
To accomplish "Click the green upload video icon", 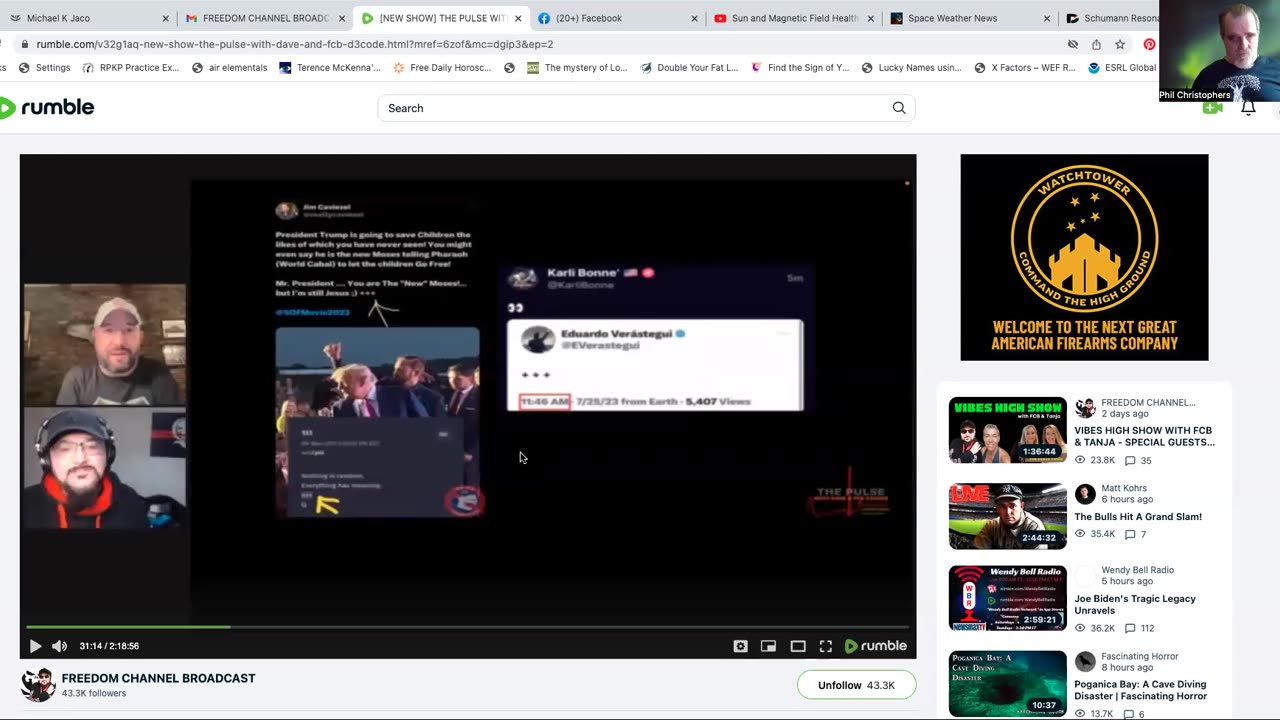I will tap(1212, 108).
